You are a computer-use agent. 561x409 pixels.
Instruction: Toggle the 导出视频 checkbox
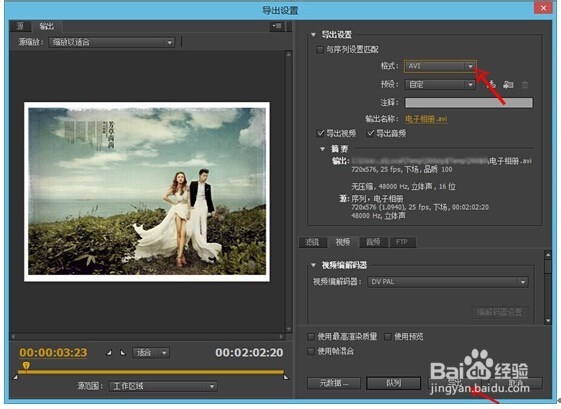320,133
